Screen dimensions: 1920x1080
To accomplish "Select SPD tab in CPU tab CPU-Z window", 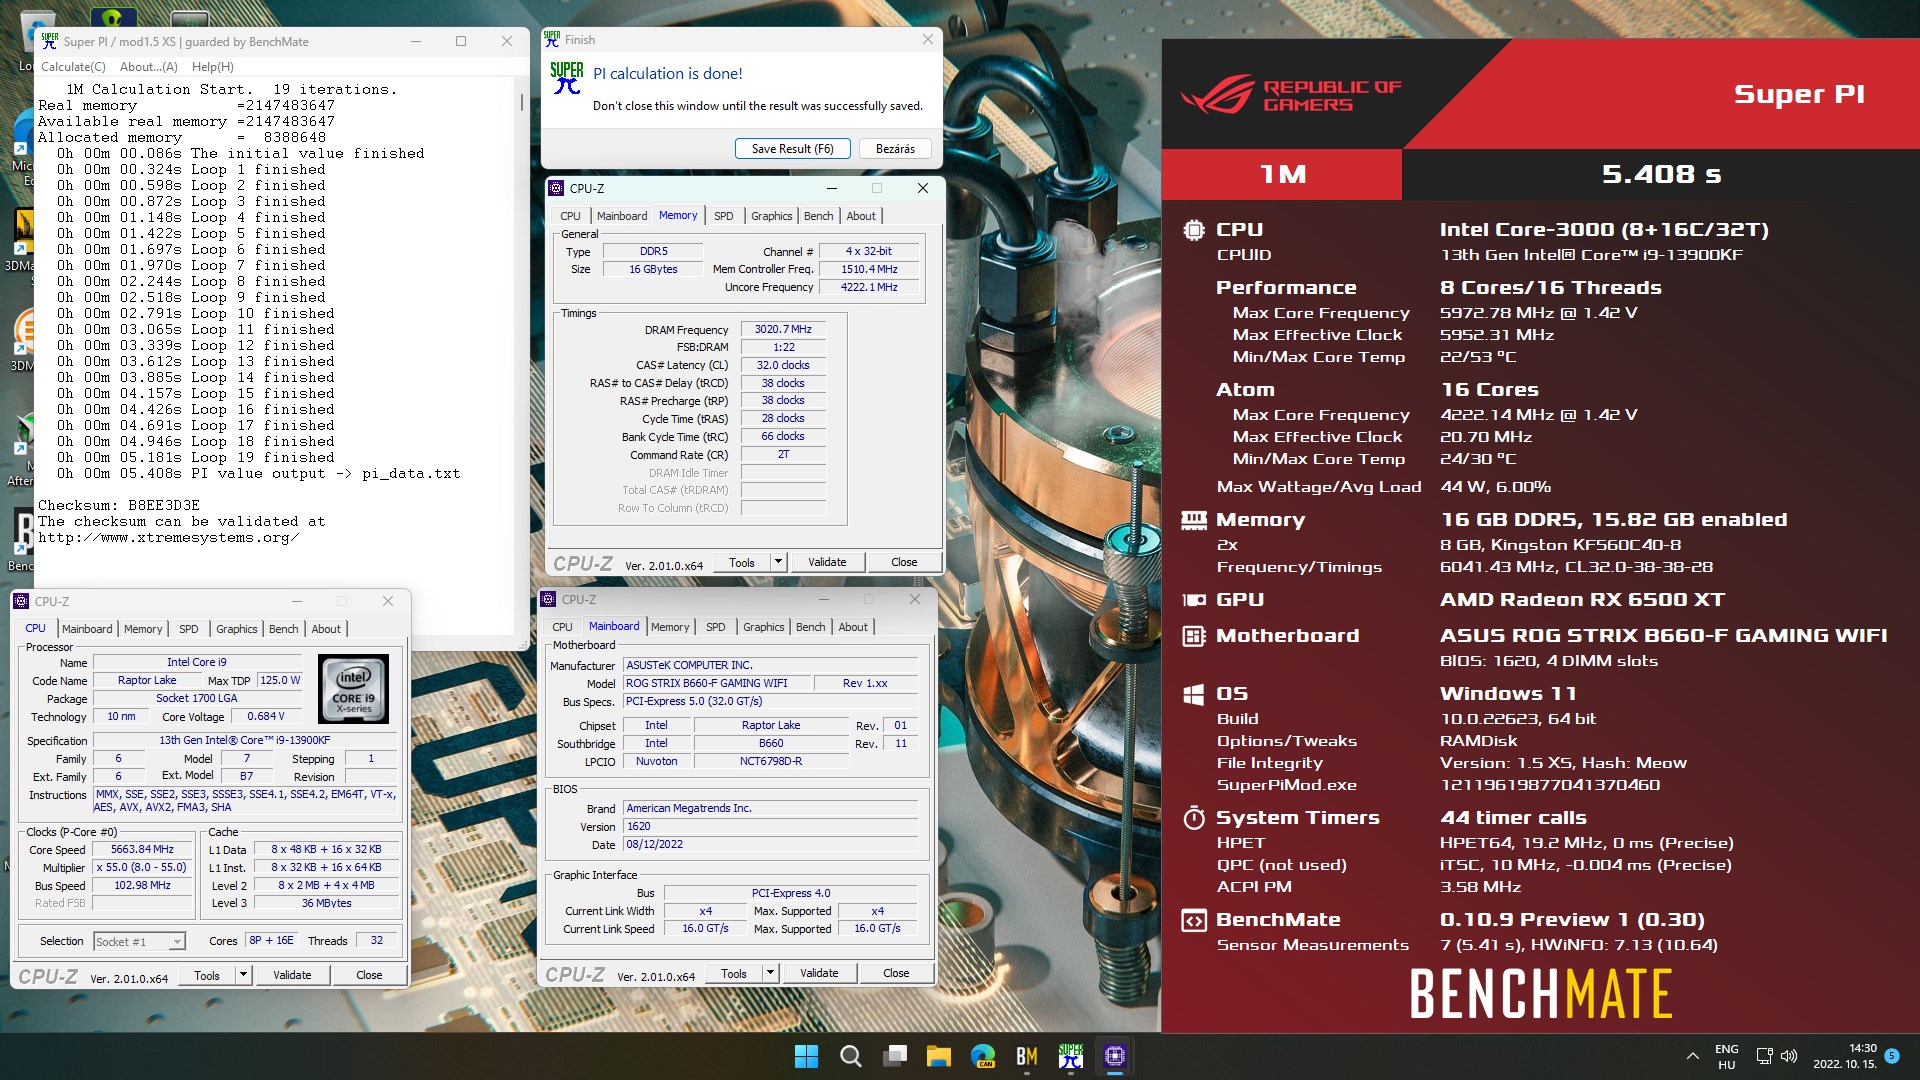I will pos(188,629).
